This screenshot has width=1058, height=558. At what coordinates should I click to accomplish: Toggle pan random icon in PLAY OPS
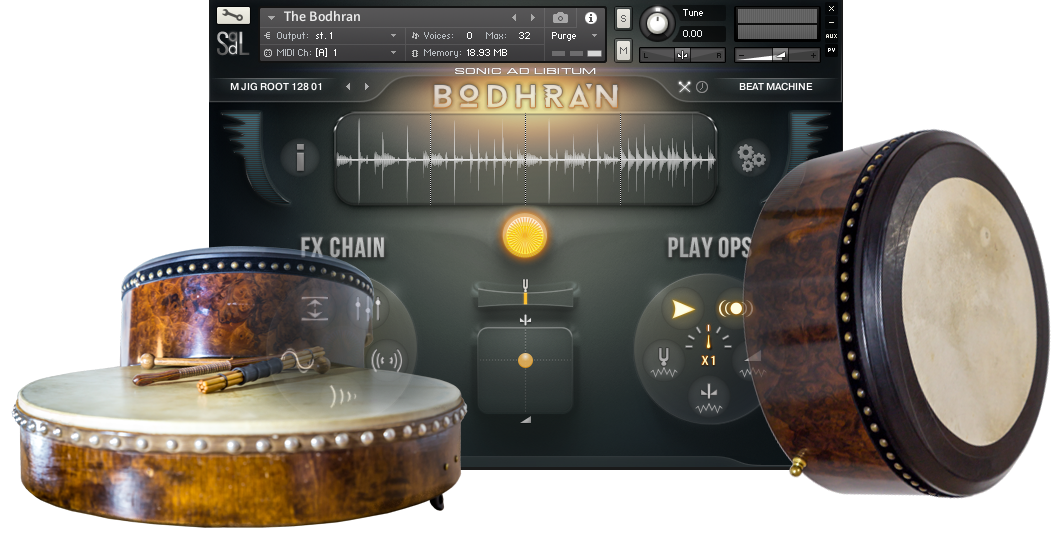tap(708, 399)
